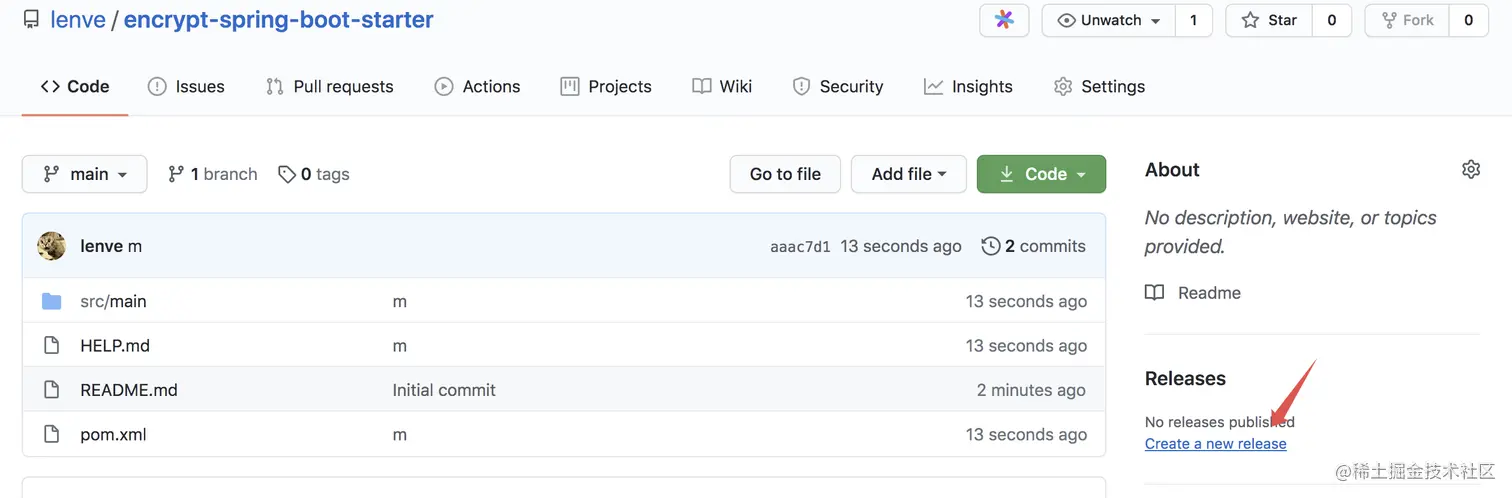This screenshot has height=498, width=1512.
Task: Click the tags label icon
Action: pyautogui.click(x=287, y=174)
